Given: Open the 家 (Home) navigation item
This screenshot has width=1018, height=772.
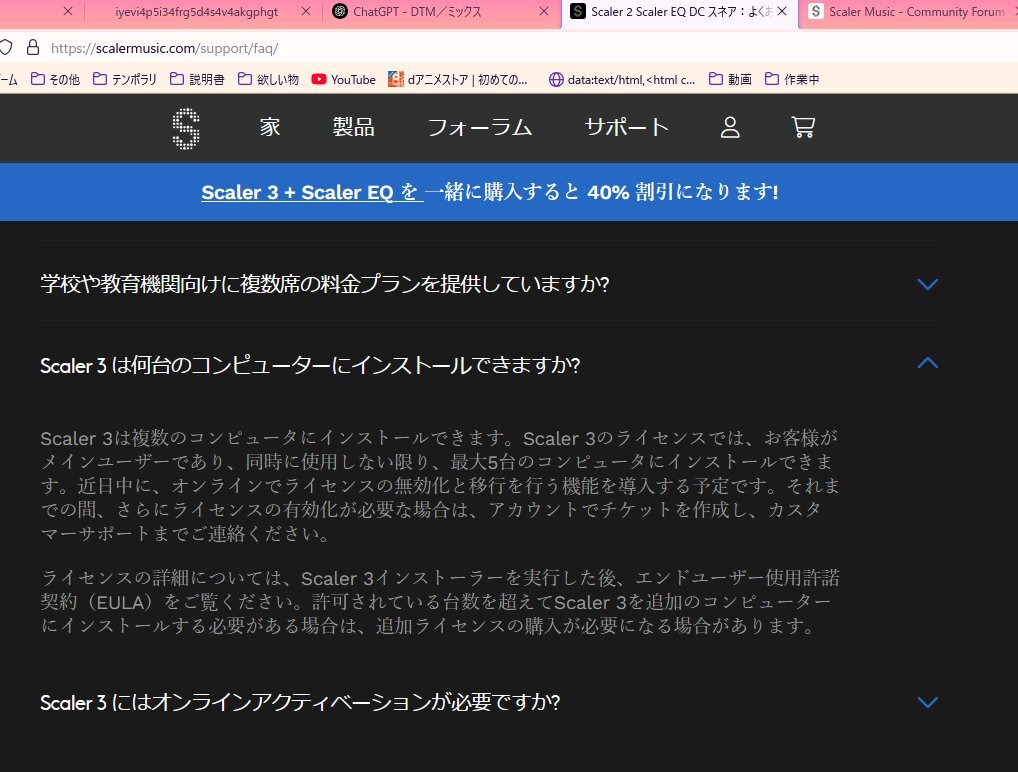Looking at the screenshot, I should (270, 127).
